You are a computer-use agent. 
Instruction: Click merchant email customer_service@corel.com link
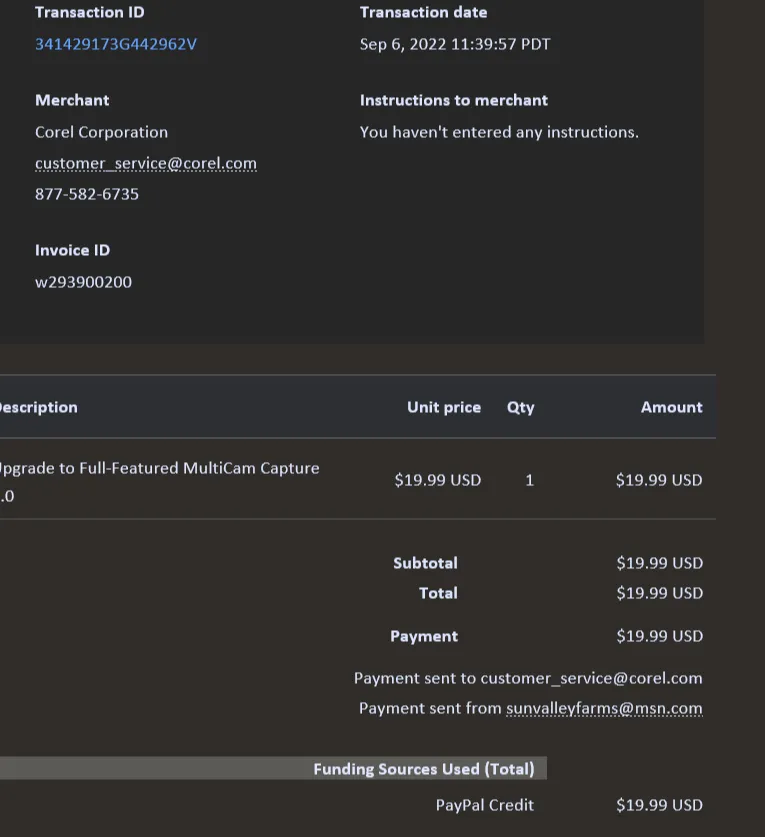coord(146,163)
